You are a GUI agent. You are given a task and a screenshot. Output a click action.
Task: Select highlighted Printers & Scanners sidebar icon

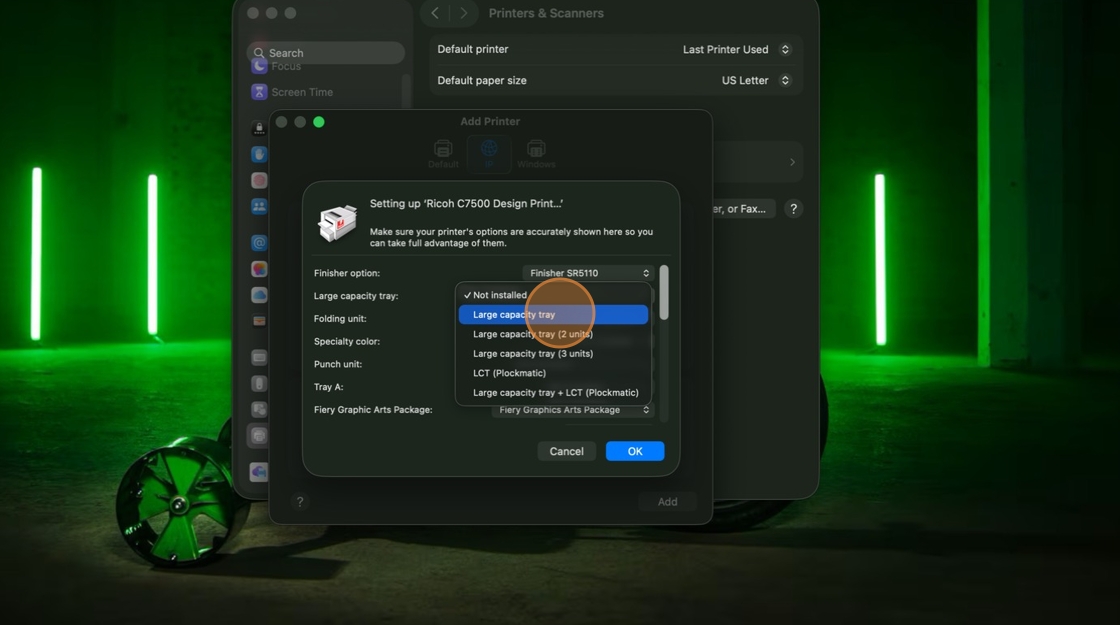coord(259,435)
